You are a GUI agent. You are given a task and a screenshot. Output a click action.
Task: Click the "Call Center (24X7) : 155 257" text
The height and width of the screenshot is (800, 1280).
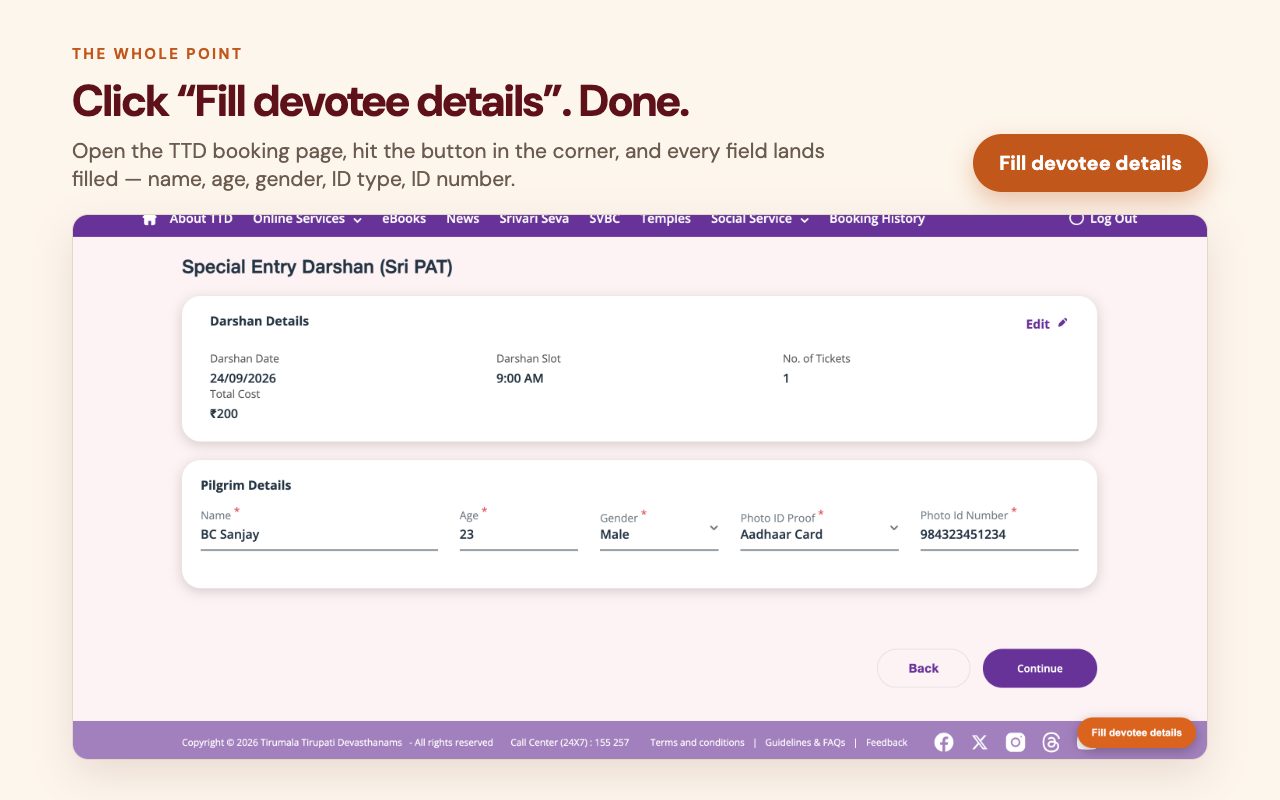(570, 743)
